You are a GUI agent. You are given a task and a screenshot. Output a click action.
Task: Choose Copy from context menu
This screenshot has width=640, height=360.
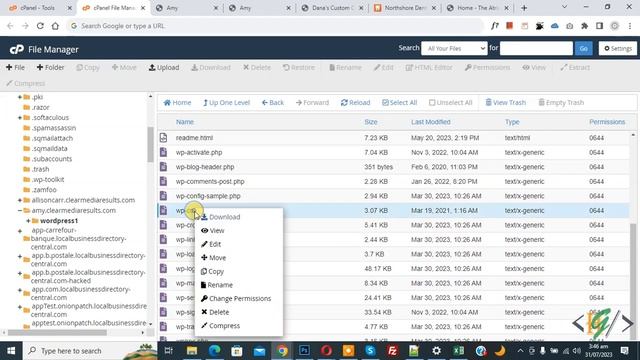212,271
